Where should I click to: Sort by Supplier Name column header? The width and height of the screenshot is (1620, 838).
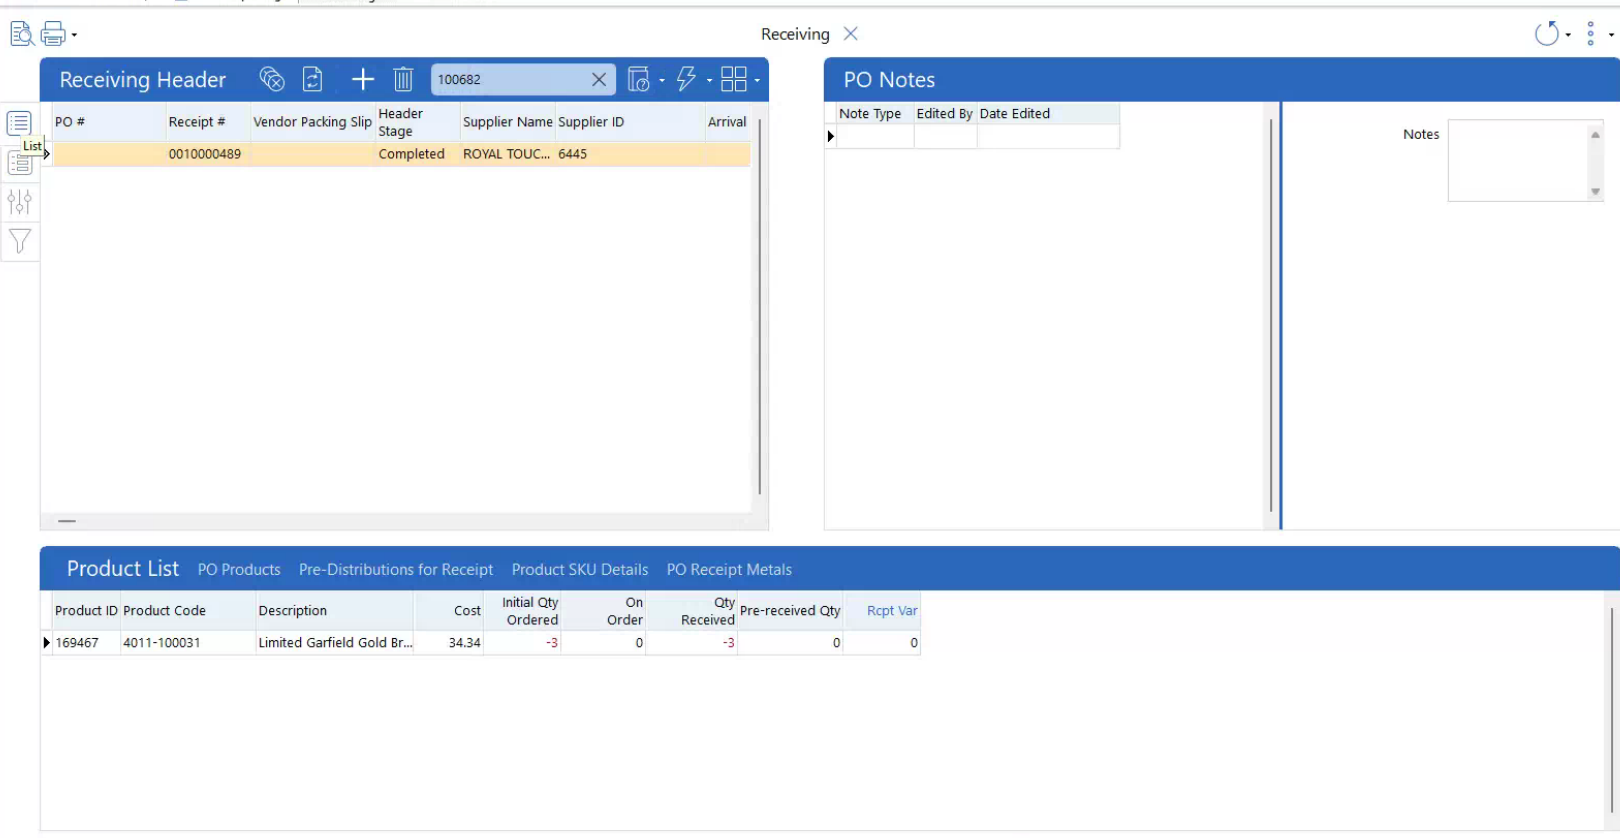507,122
